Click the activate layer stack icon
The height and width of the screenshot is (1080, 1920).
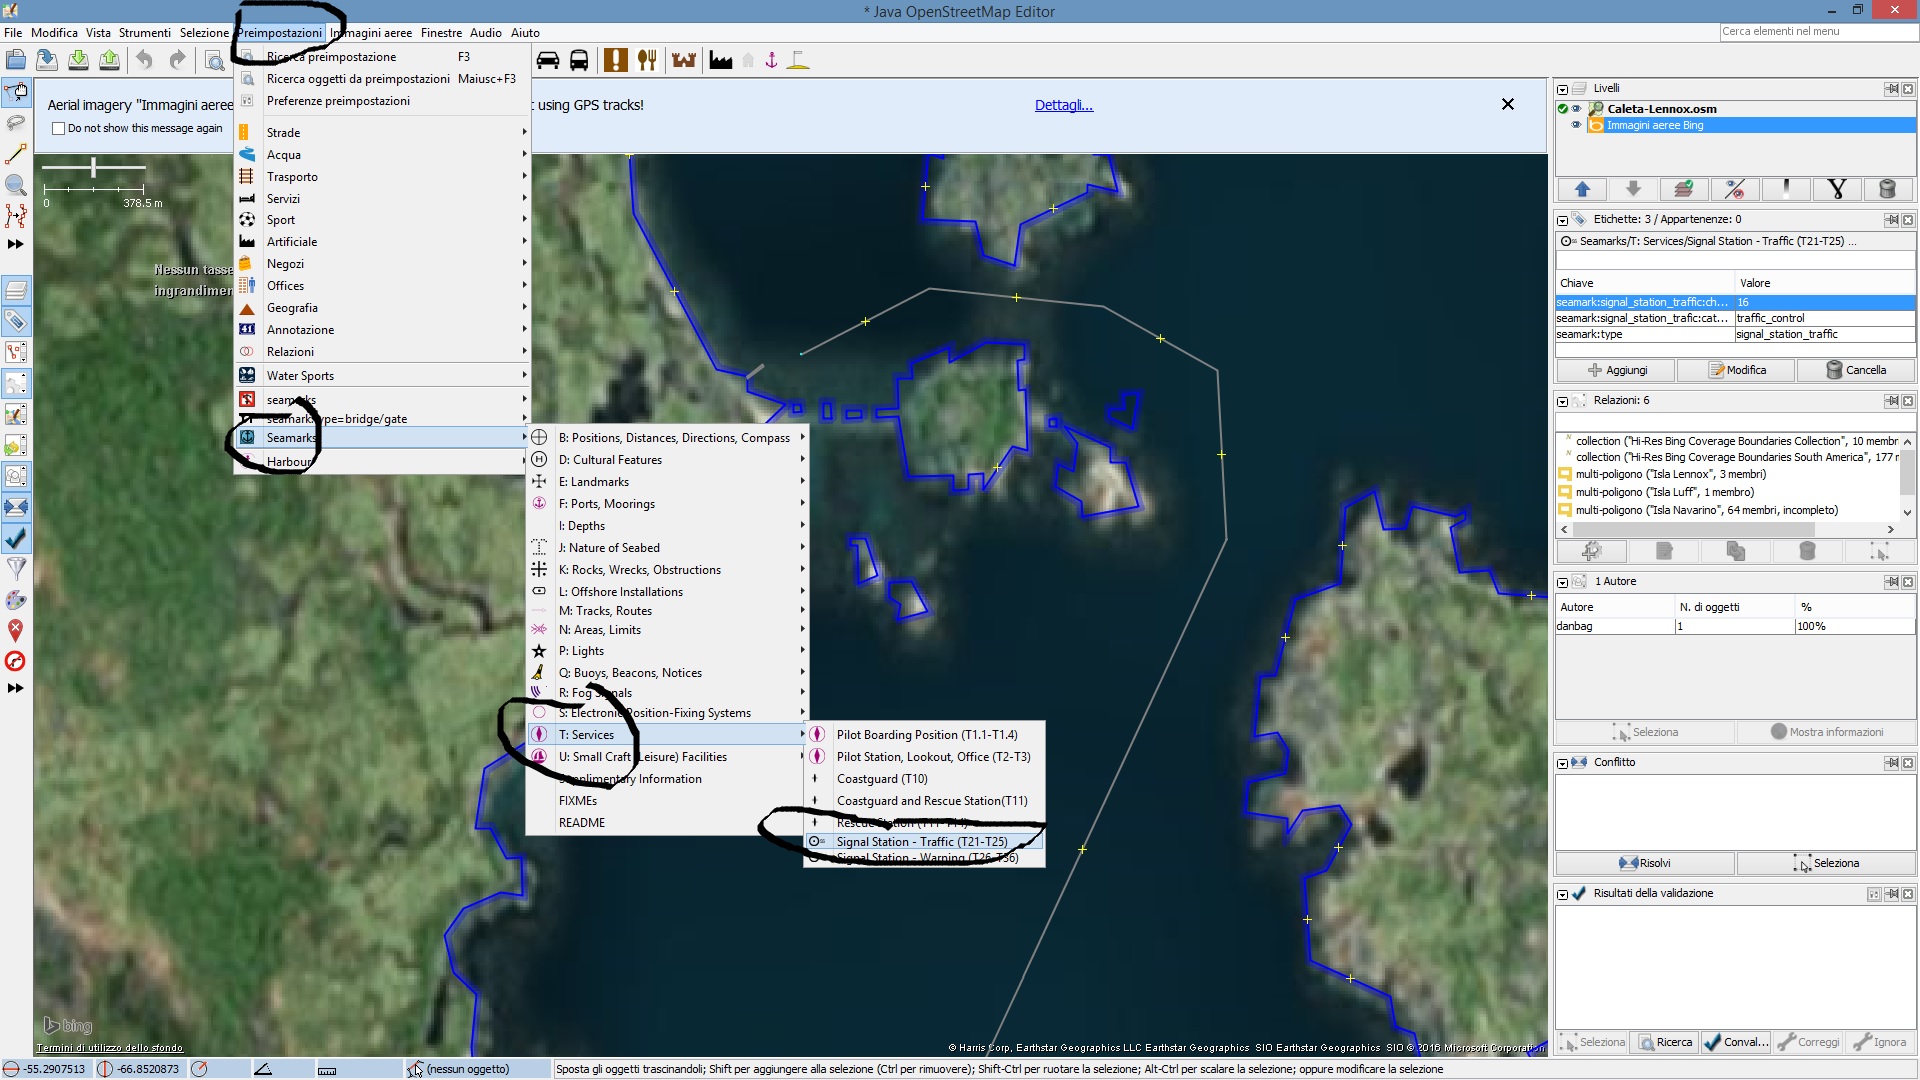tap(1684, 189)
